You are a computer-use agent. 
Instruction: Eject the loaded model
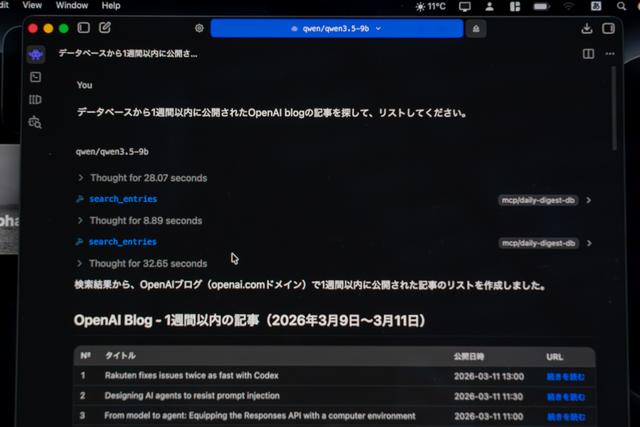(x=476, y=29)
